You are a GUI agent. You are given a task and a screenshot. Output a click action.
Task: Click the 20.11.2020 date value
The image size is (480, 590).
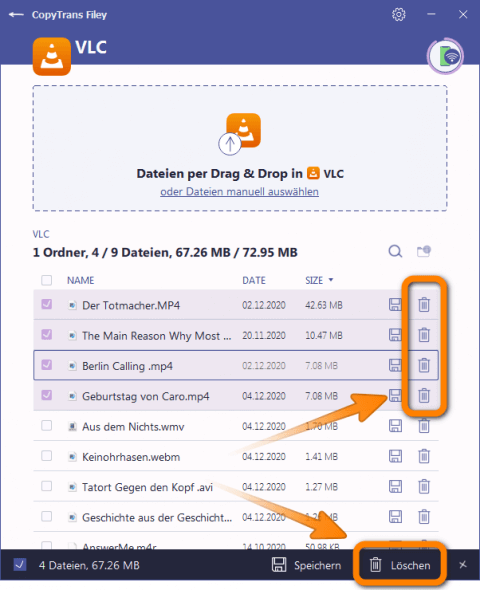click(x=264, y=335)
